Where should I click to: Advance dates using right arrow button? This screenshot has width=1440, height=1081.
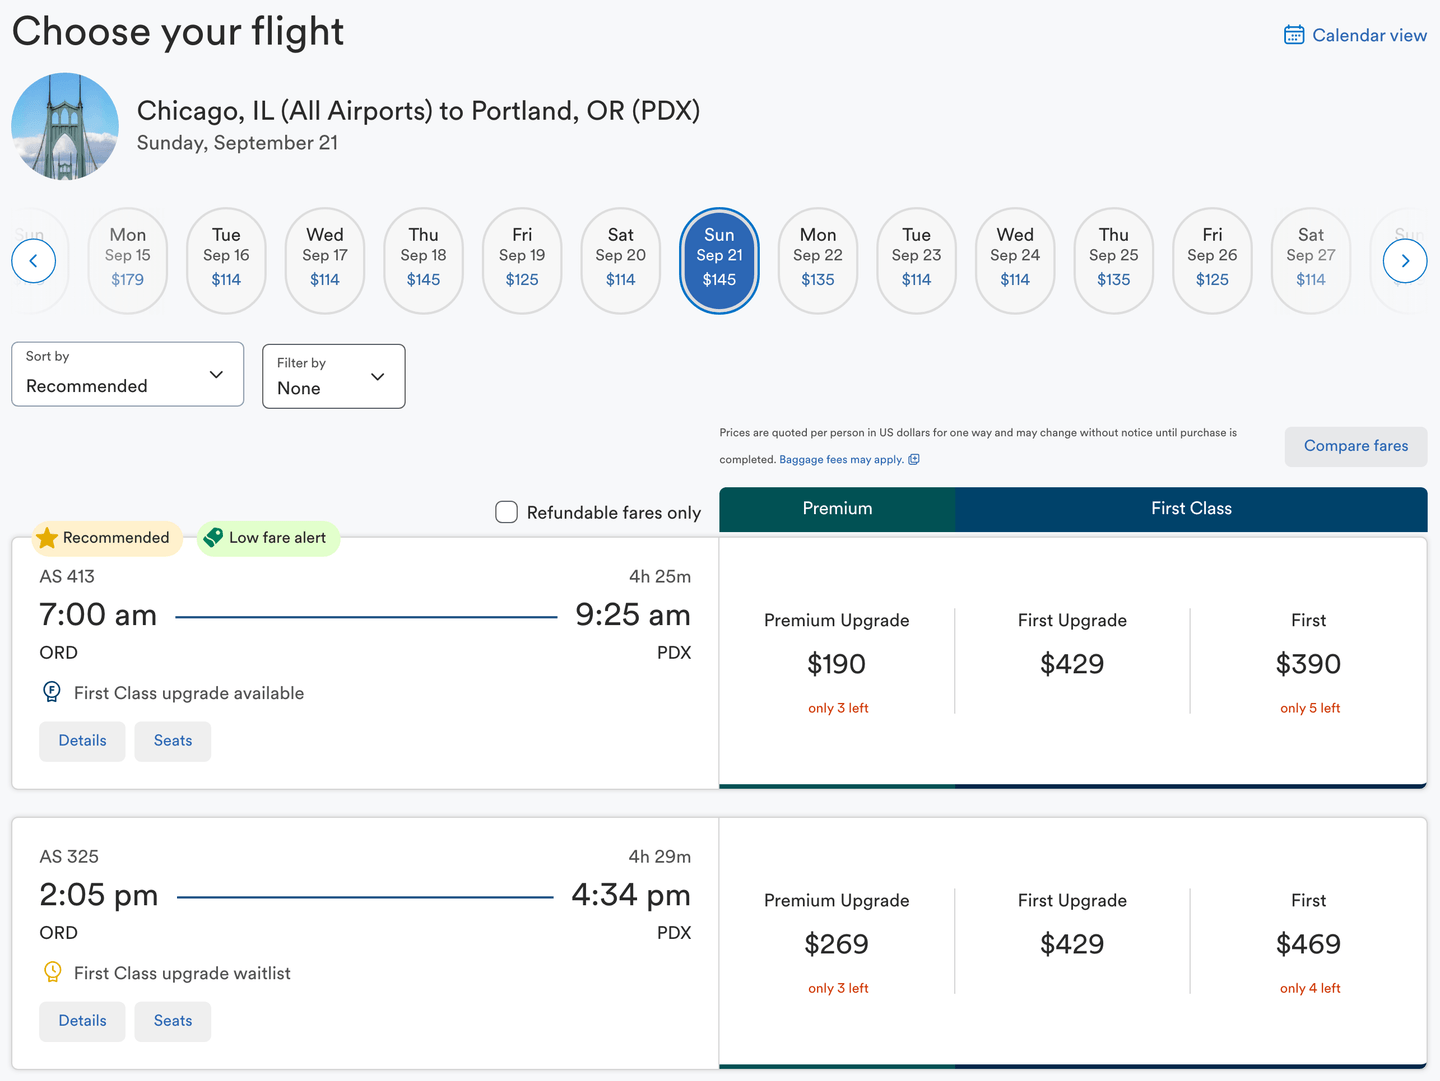pos(1404,262)
